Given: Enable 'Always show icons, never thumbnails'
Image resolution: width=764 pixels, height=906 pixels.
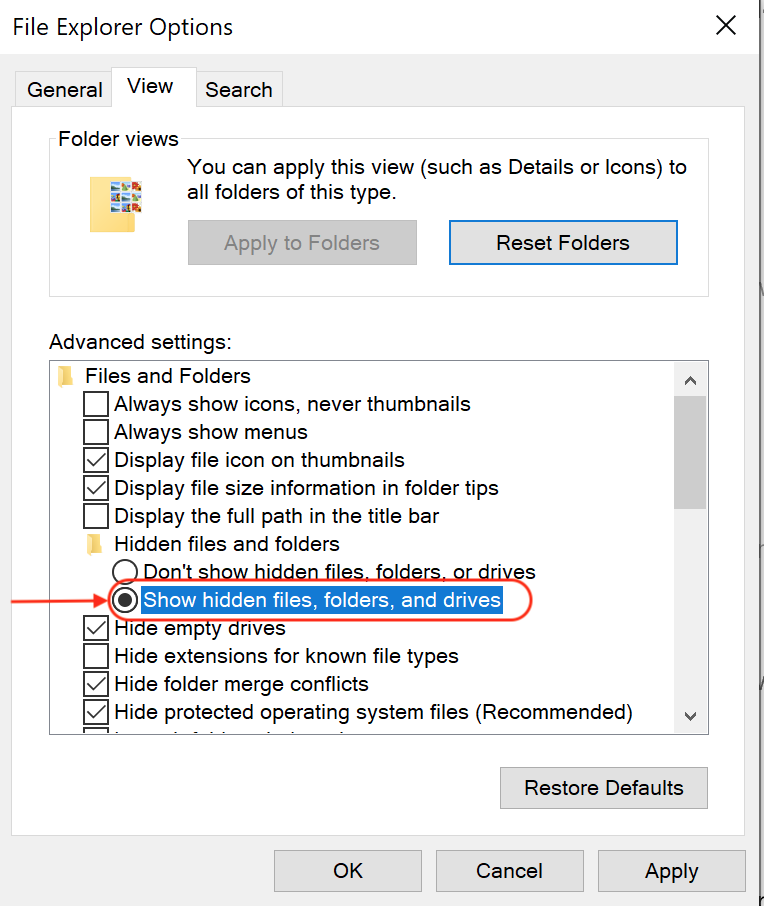Looking at the screenshot, I should point(95,404).
